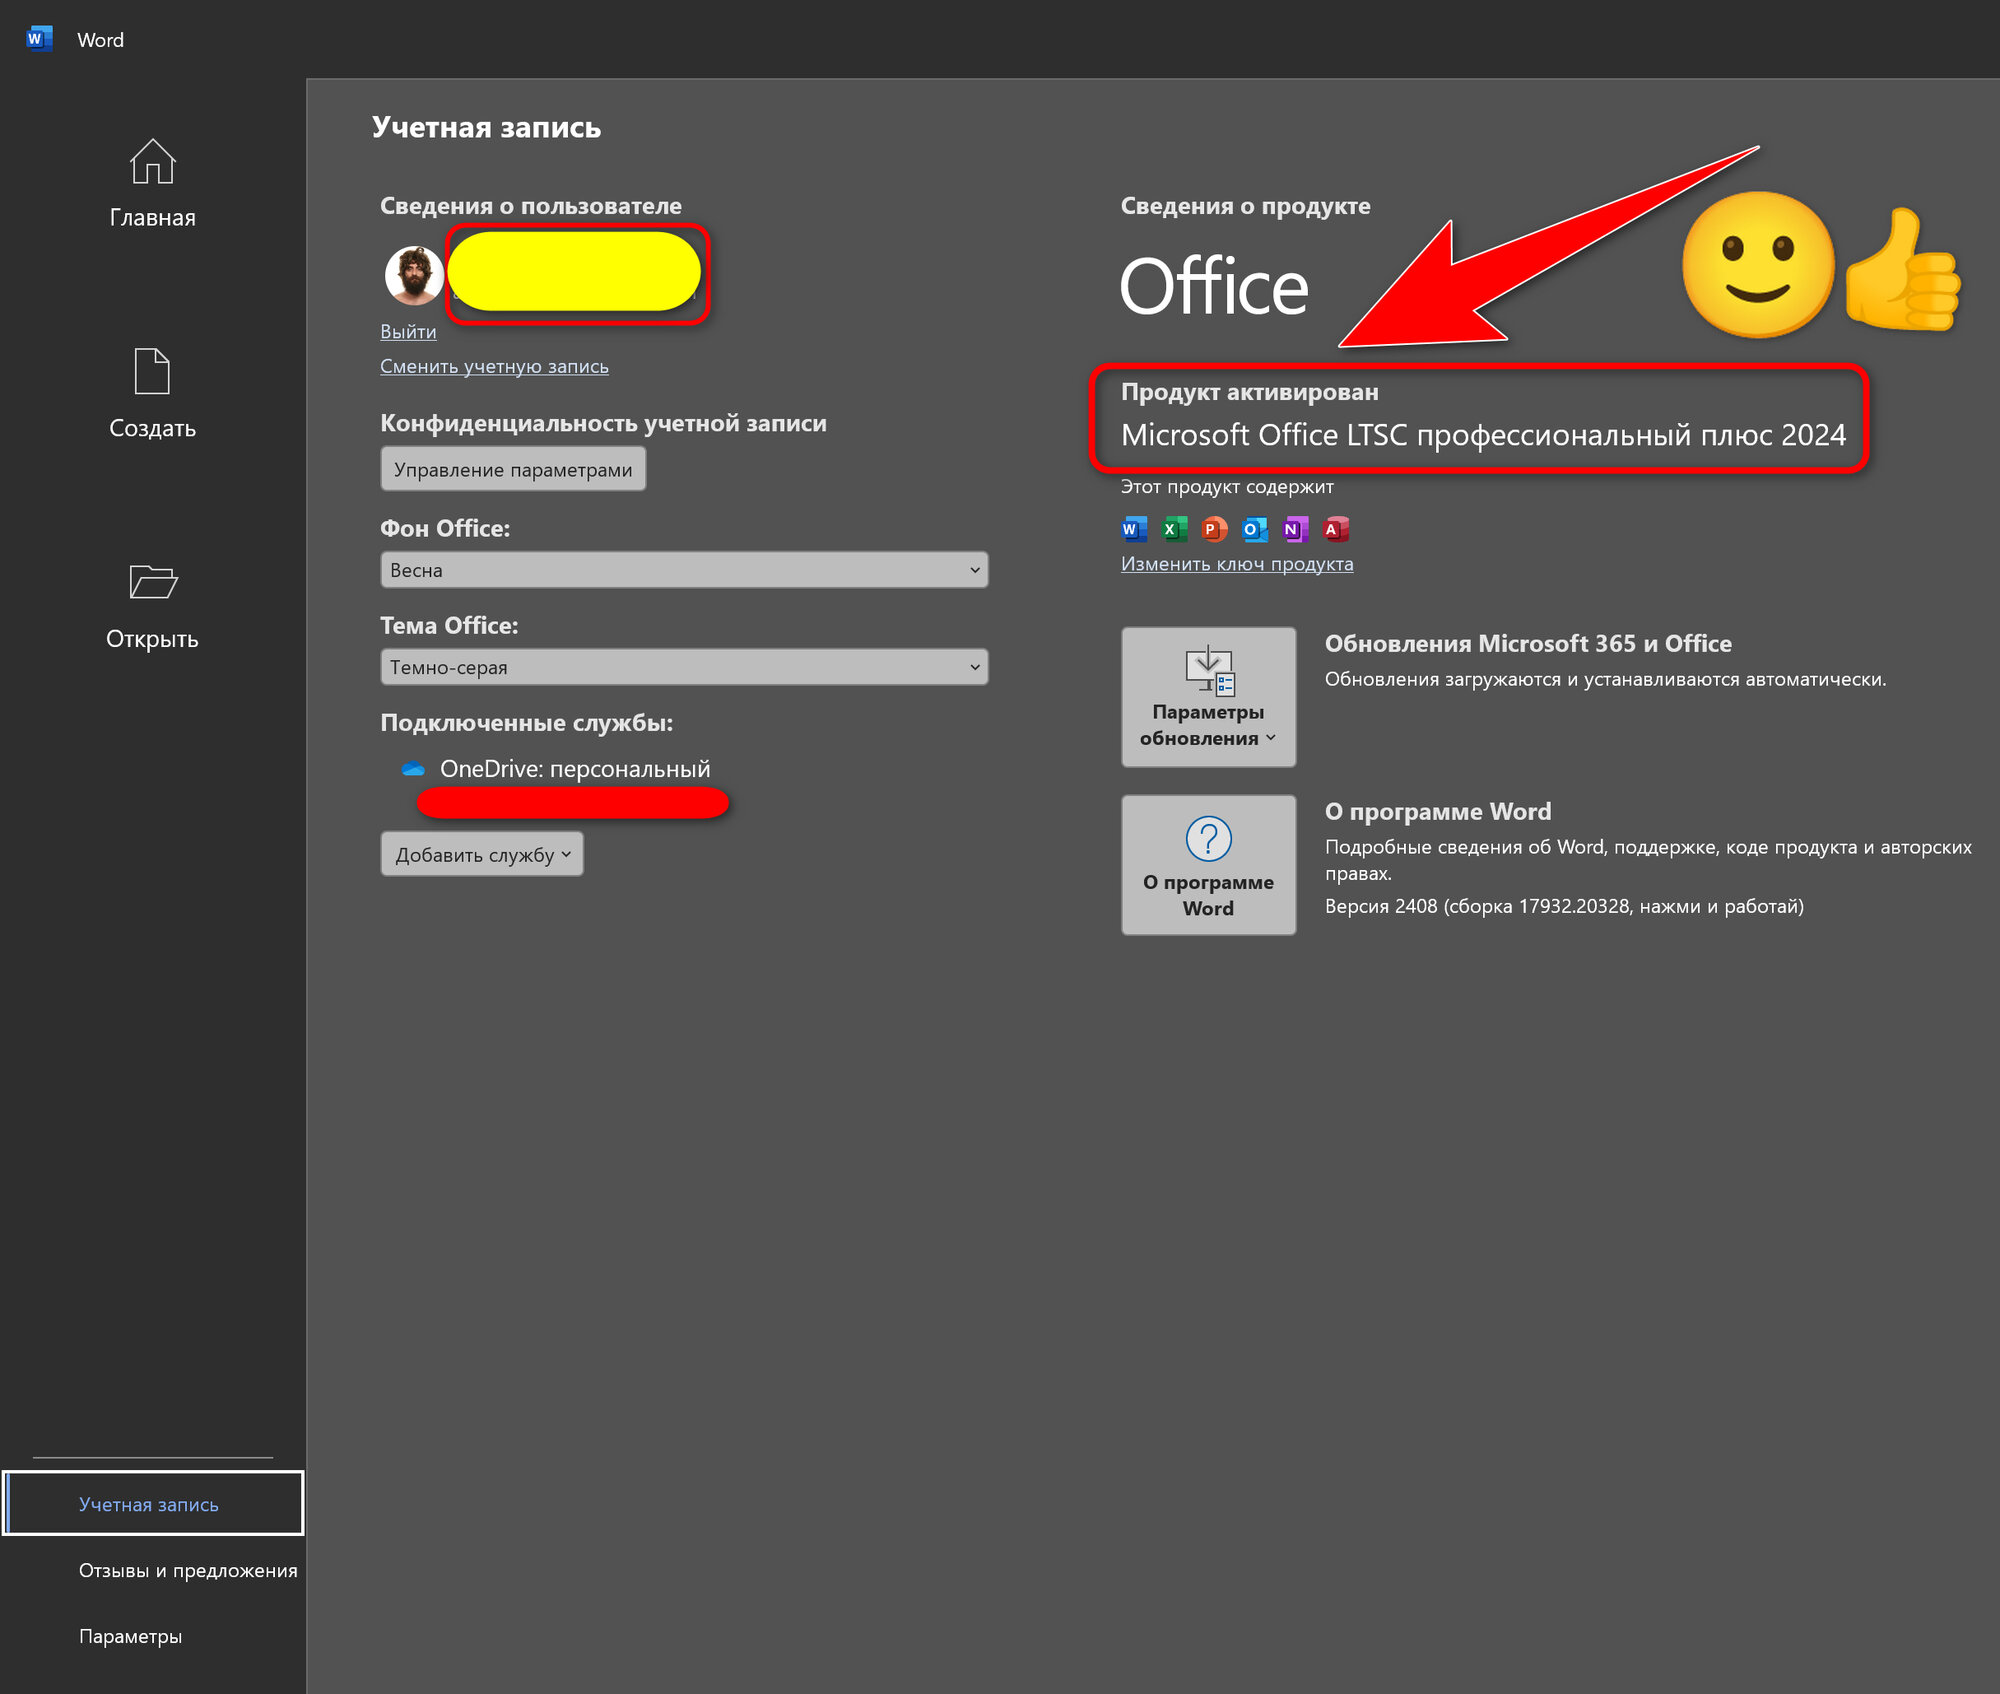Open the Тема Office dropdown showing Темно-серая
Image resolution: width=2000 pixels, height=1694 pixels.
click(x=684, y=667)
